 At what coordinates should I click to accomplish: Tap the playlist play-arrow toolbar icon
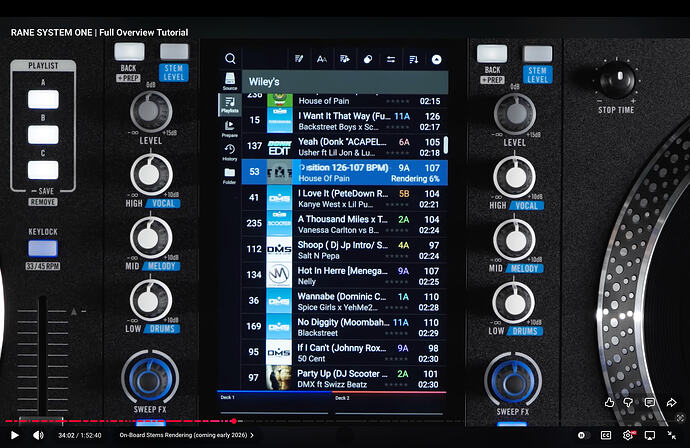345,59
